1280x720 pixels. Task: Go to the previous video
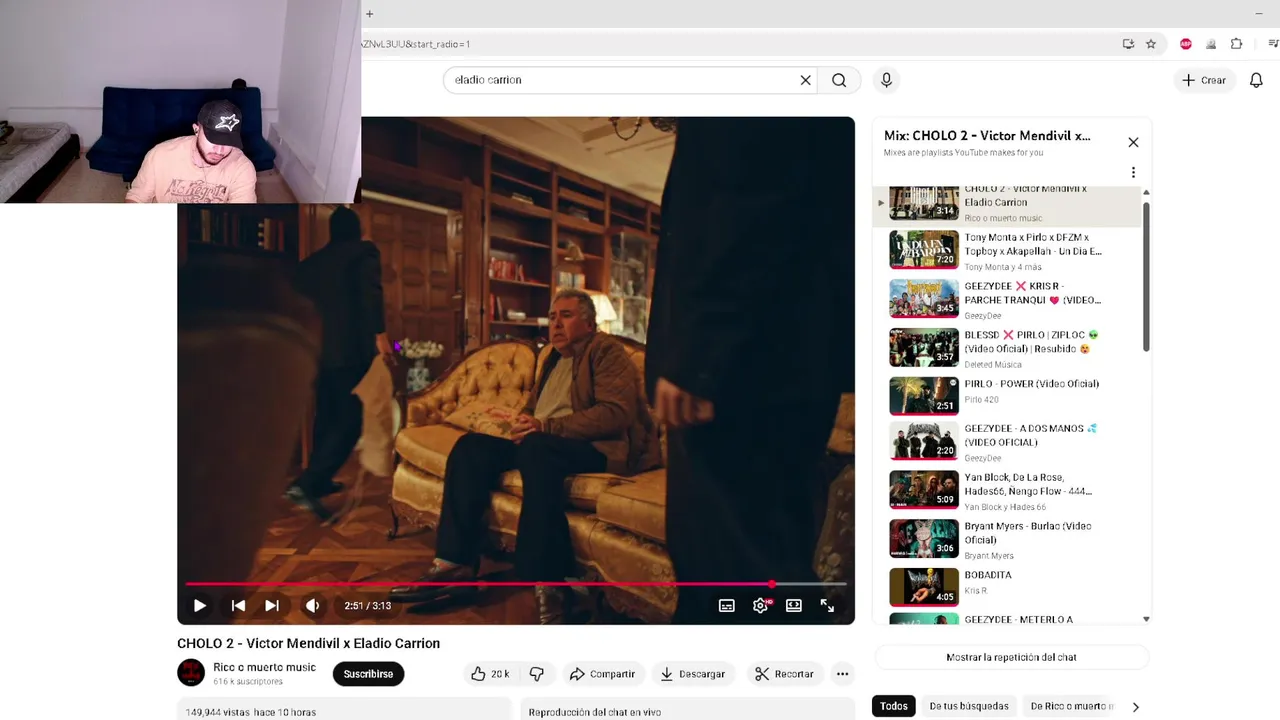[238, 605]
